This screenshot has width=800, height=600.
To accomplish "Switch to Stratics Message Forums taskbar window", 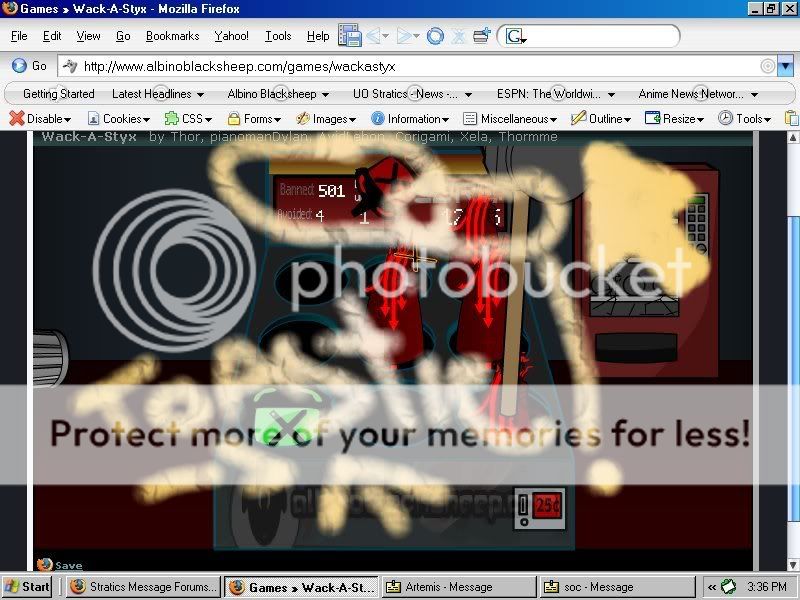I will coord(144,587).
